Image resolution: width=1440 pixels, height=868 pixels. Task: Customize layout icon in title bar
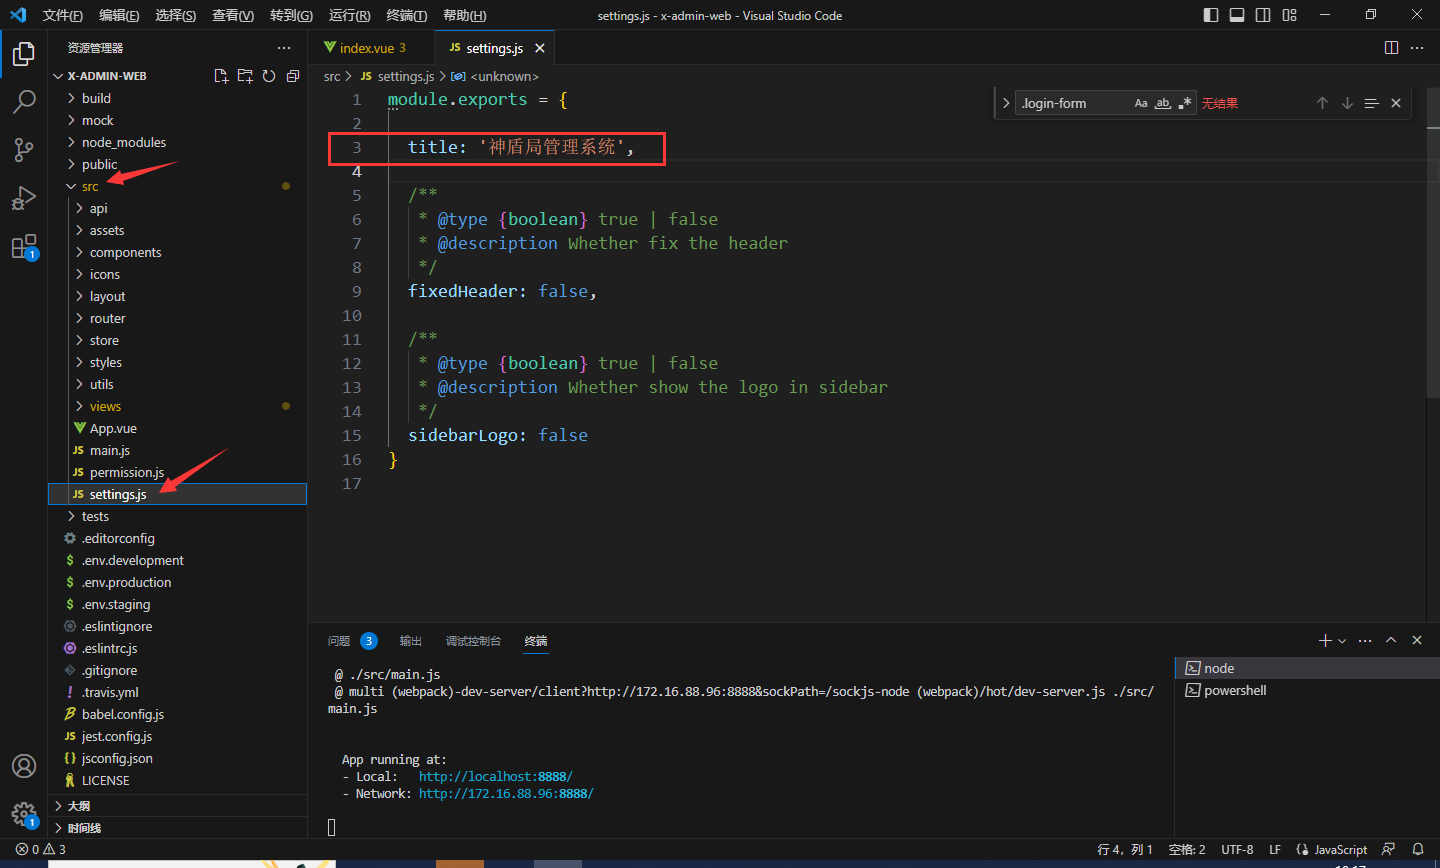pos(1289,15)
